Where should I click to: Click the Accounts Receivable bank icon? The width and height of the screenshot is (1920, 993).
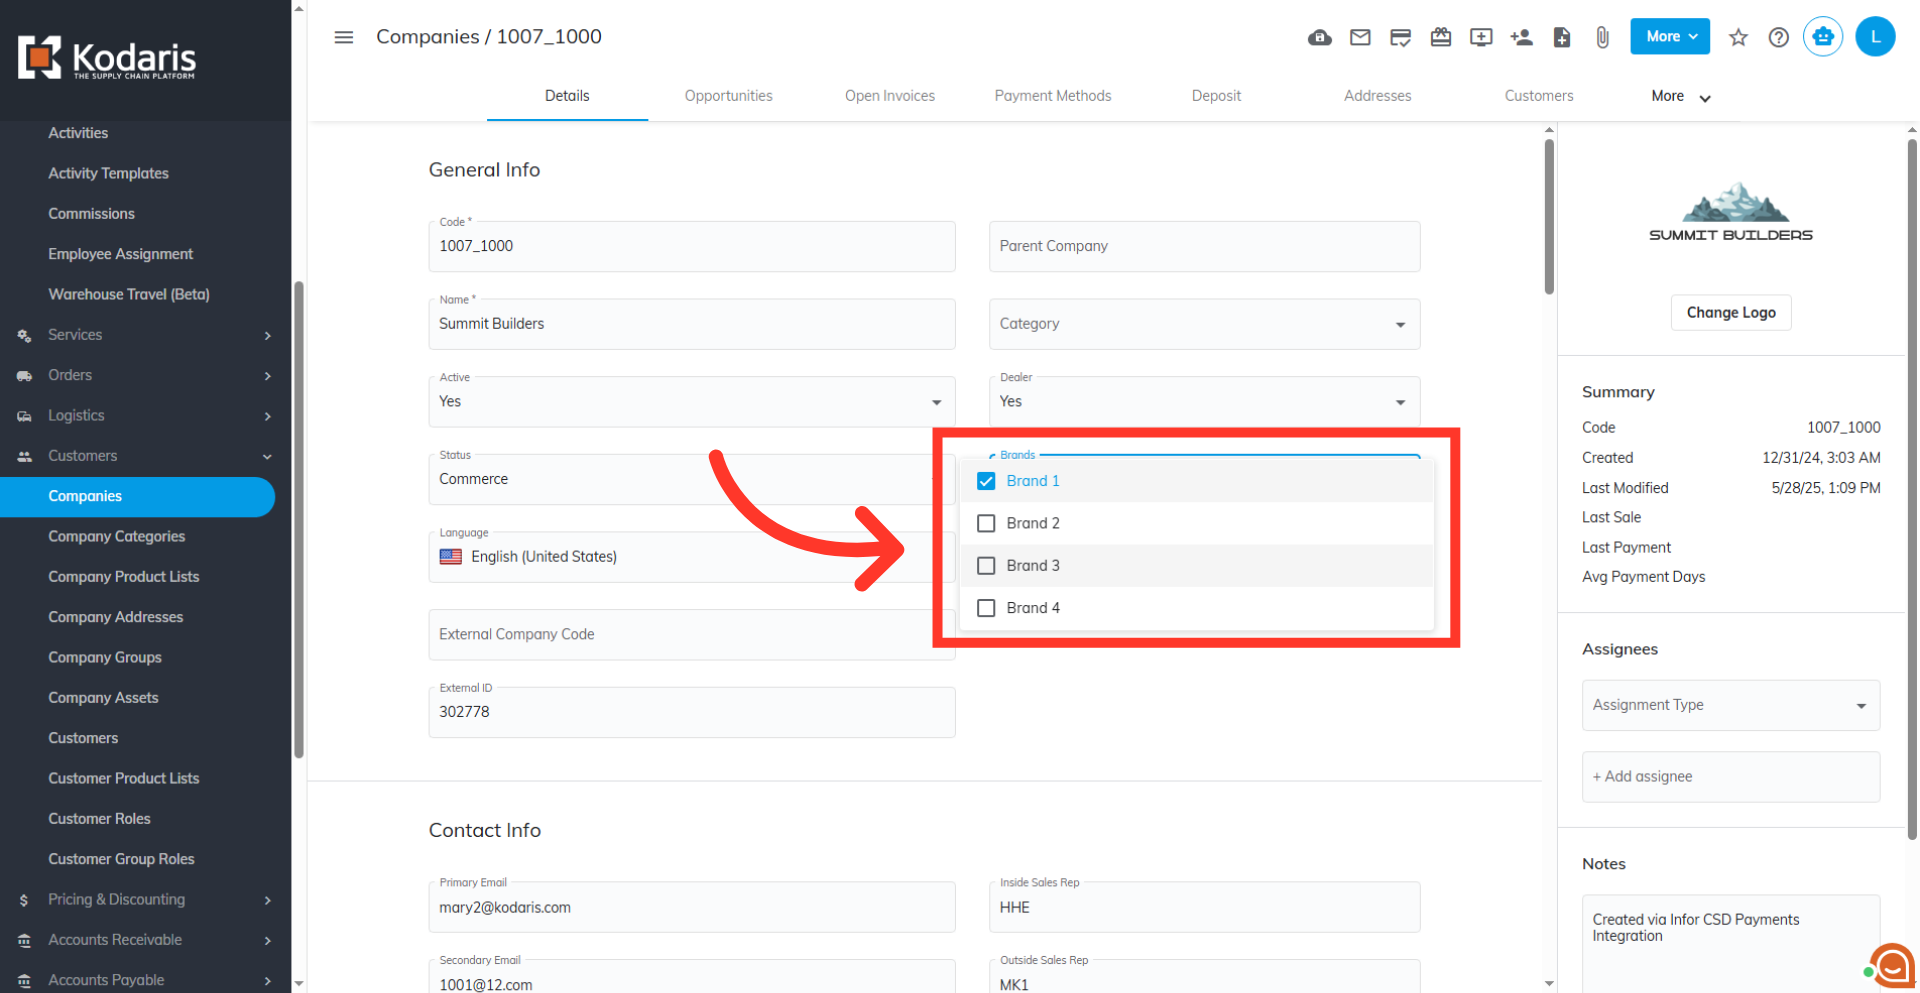pyautogui.click(x=24, y=940)
